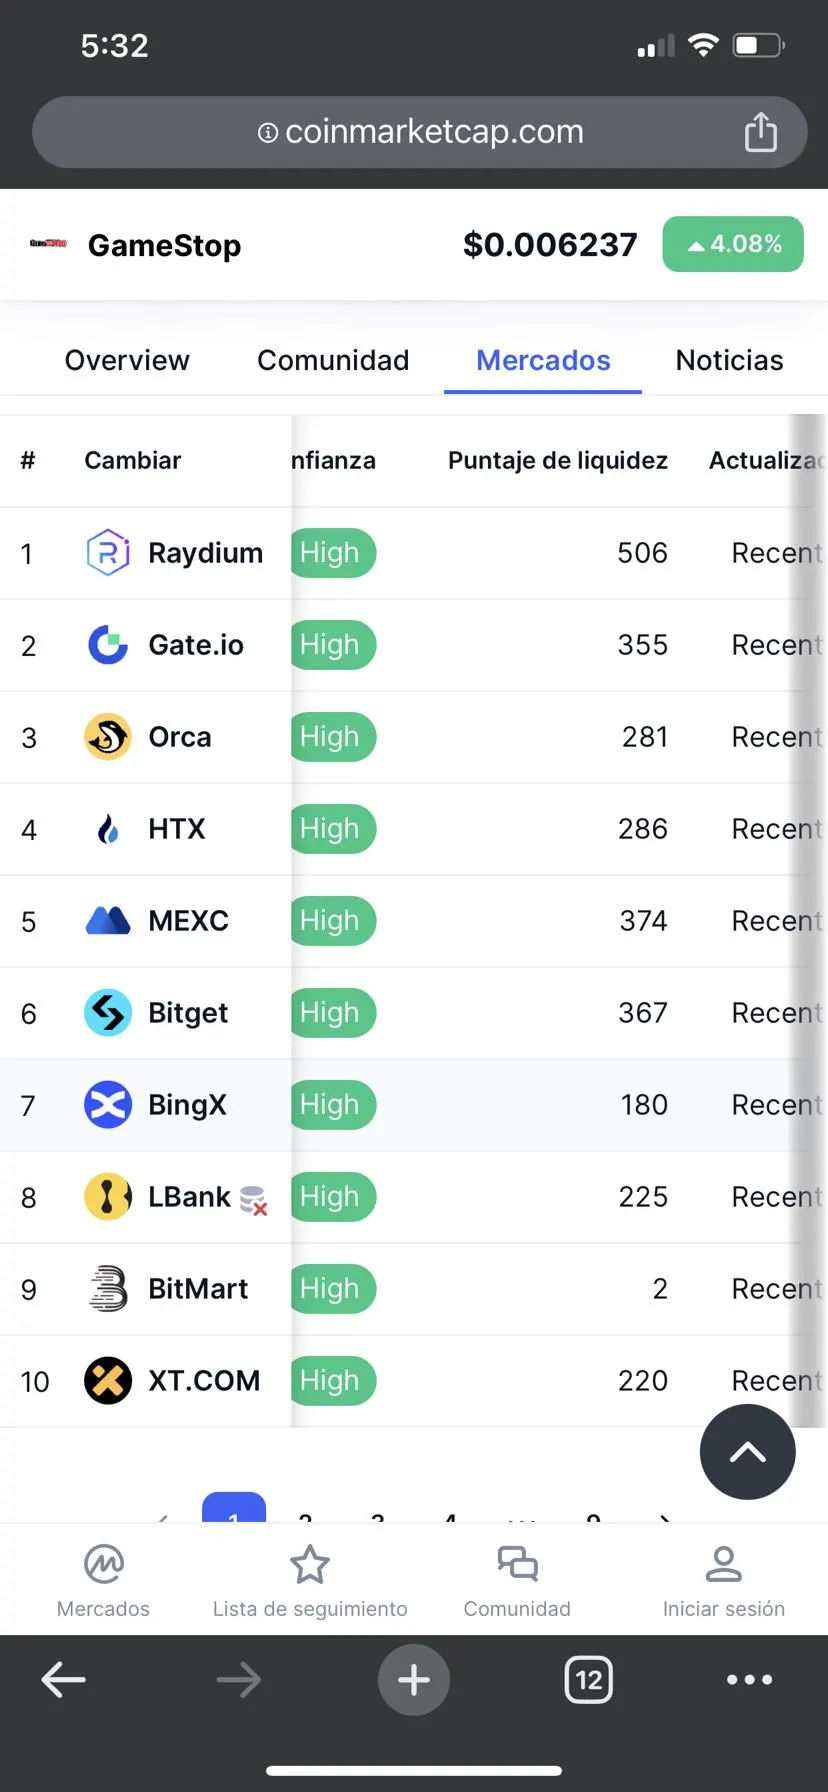Tap Iniciar sesión in bottom navigation
Screen dimensions: 828x1792
point(723,1581)
